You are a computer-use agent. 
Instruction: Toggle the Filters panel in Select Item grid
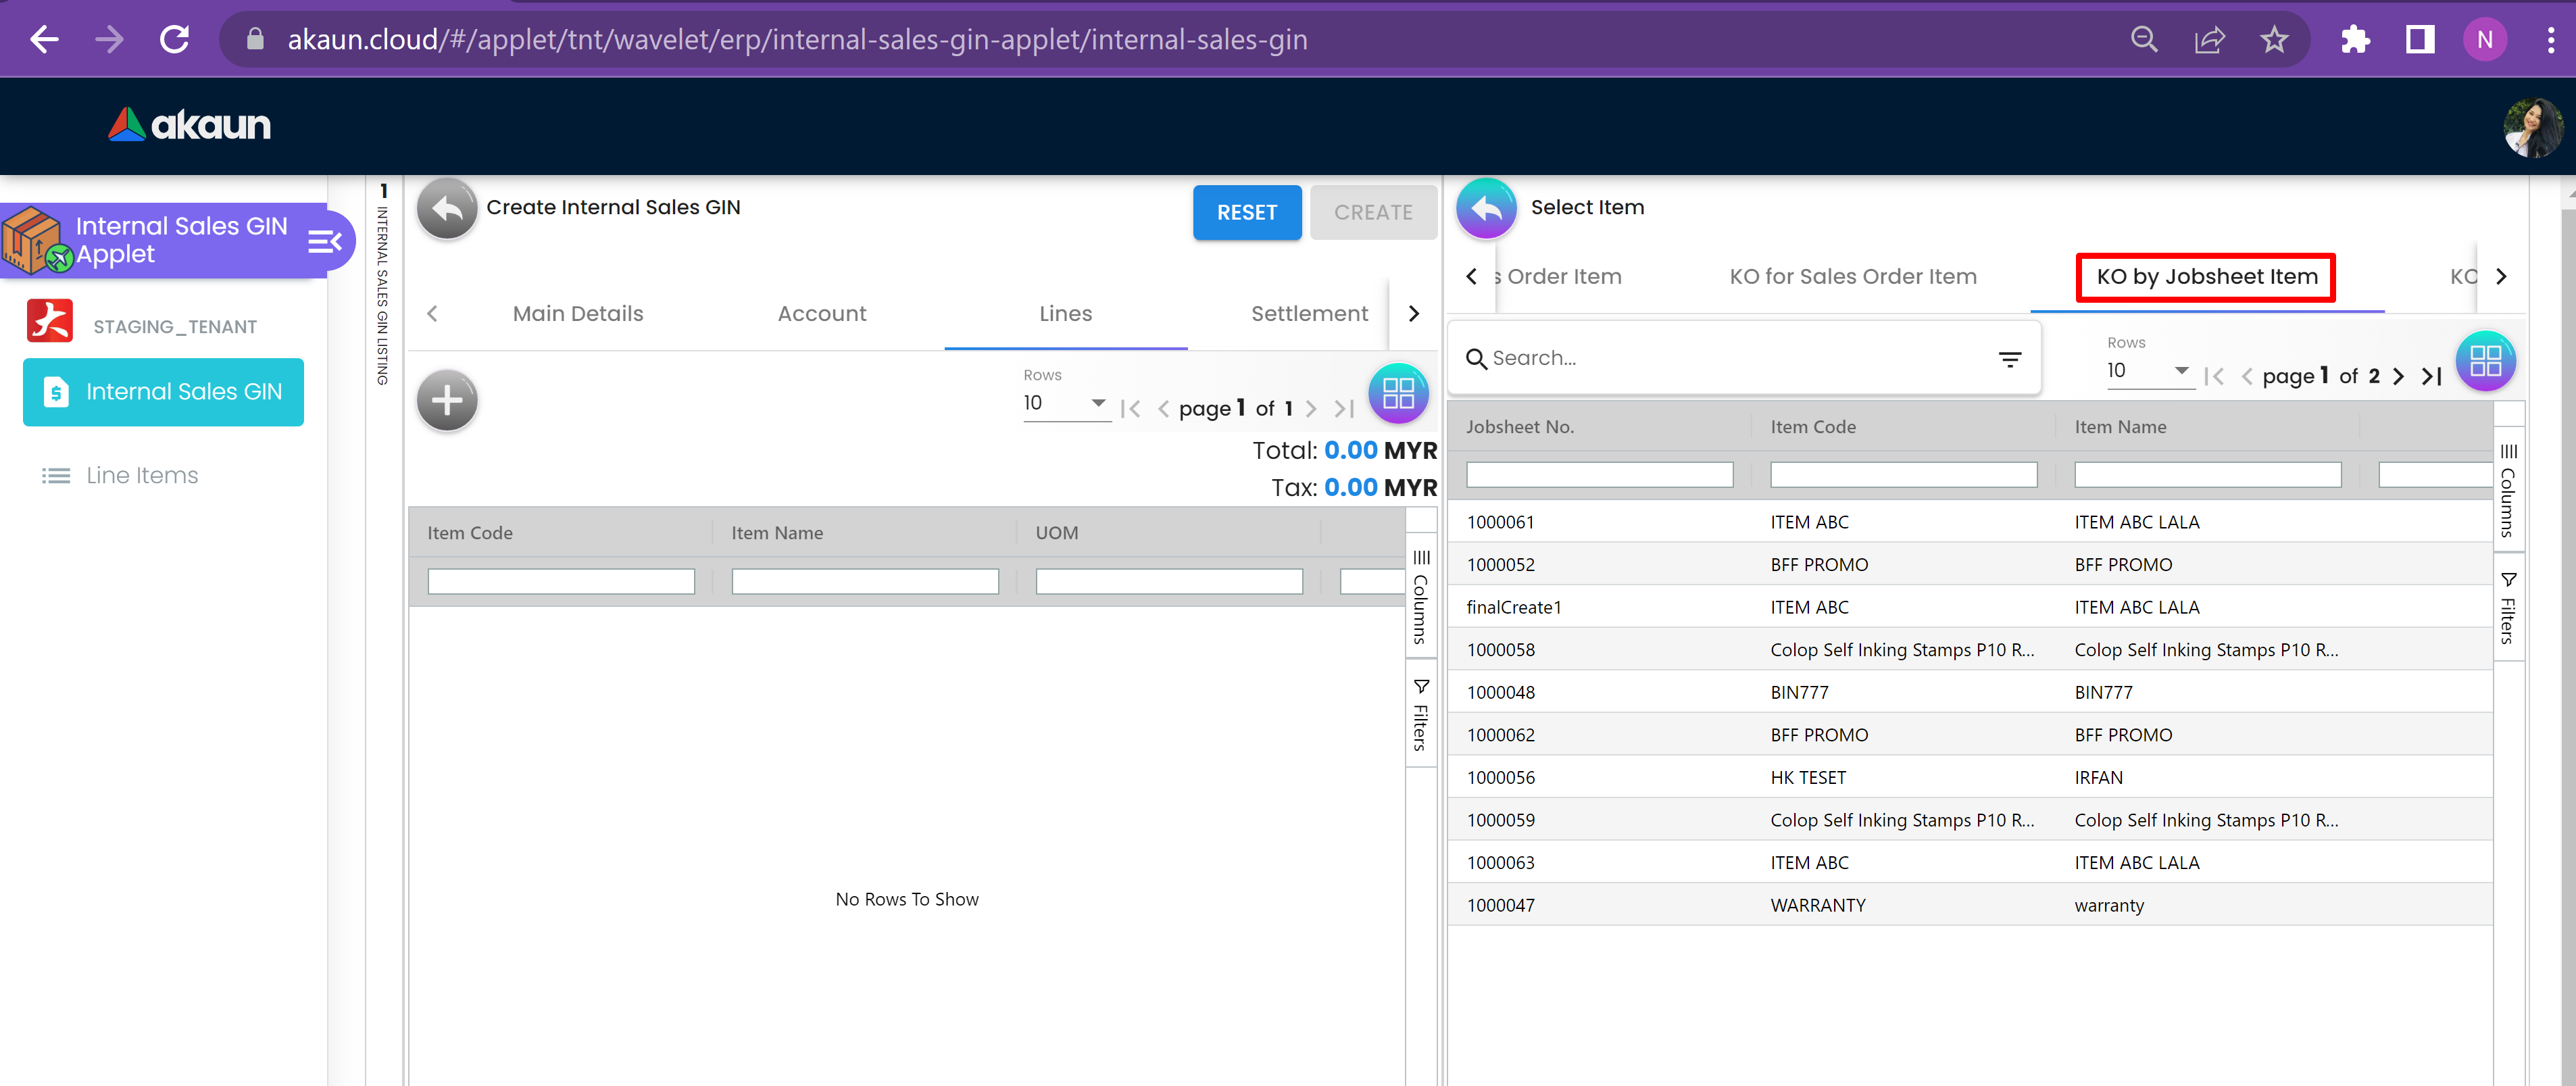click(2508, 607)
